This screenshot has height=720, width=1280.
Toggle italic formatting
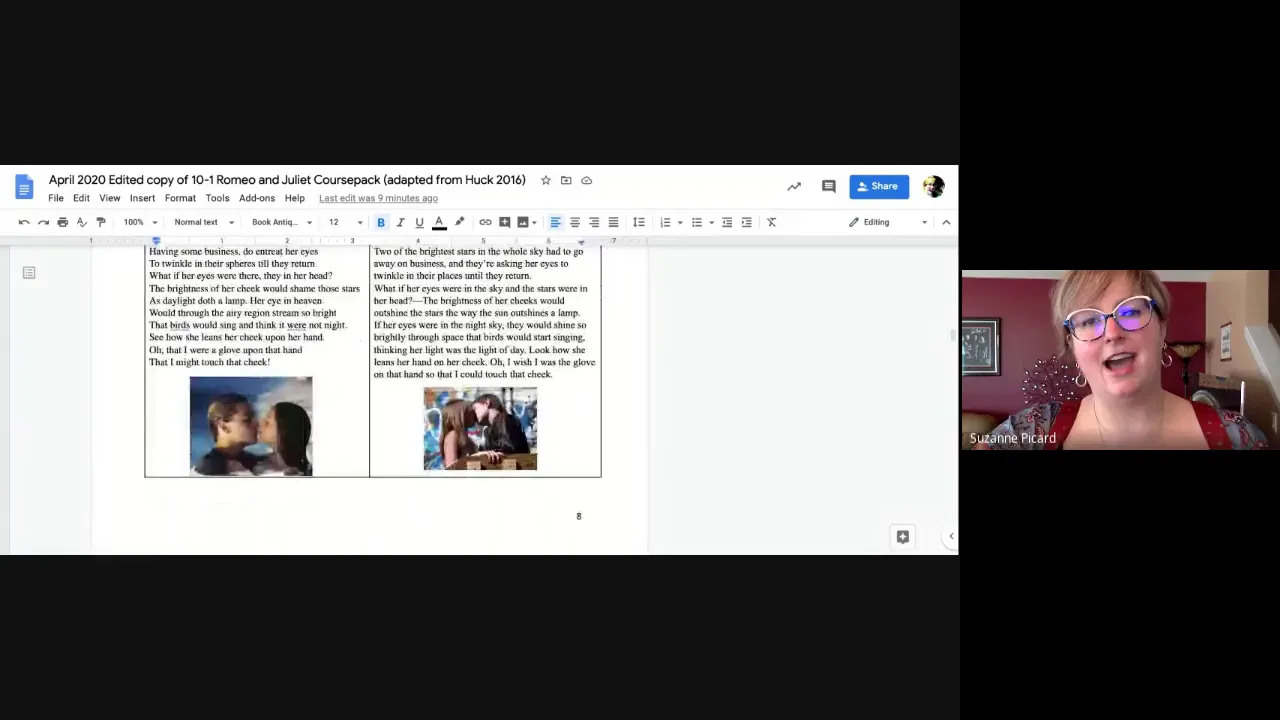(400, 222)
